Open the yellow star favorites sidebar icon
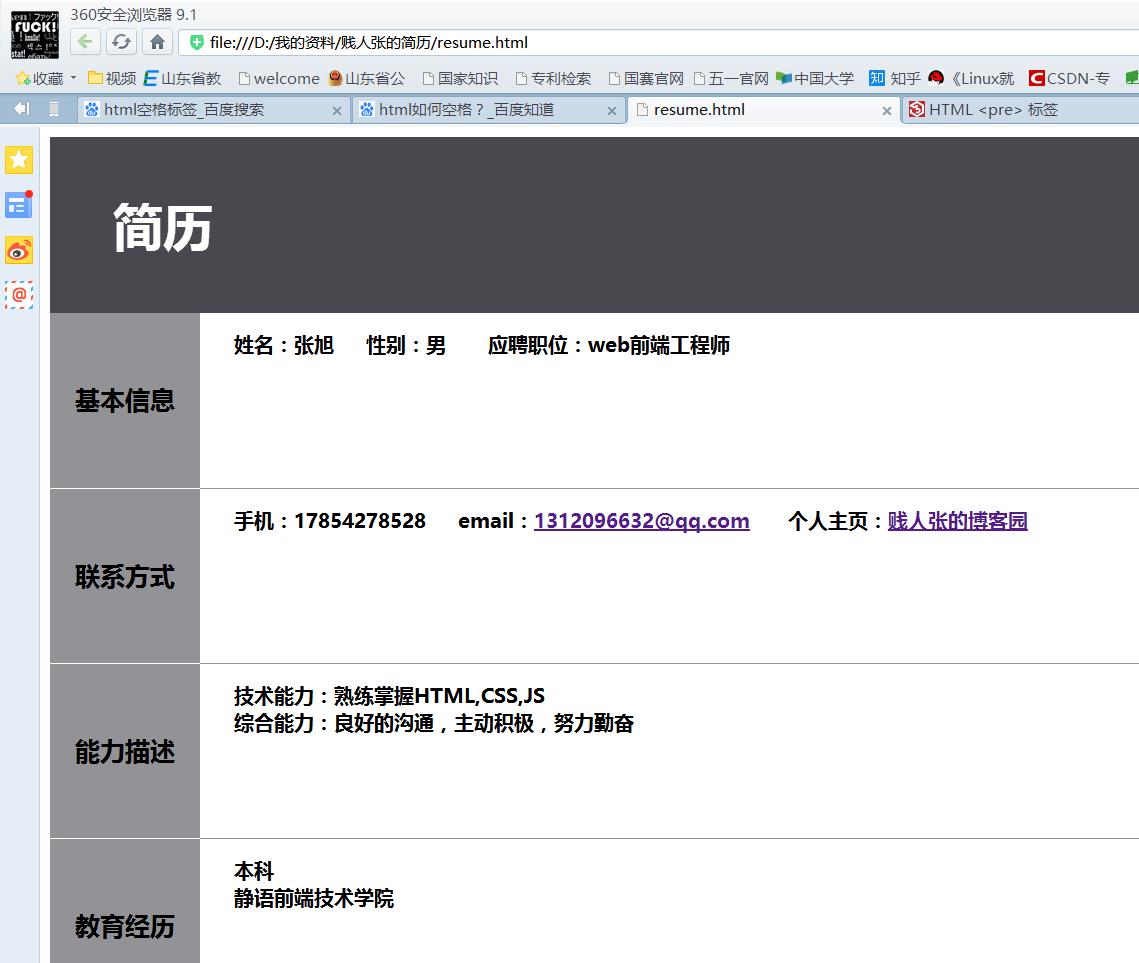The height and width of the screenshot is (963, 1139). point(19,160)
